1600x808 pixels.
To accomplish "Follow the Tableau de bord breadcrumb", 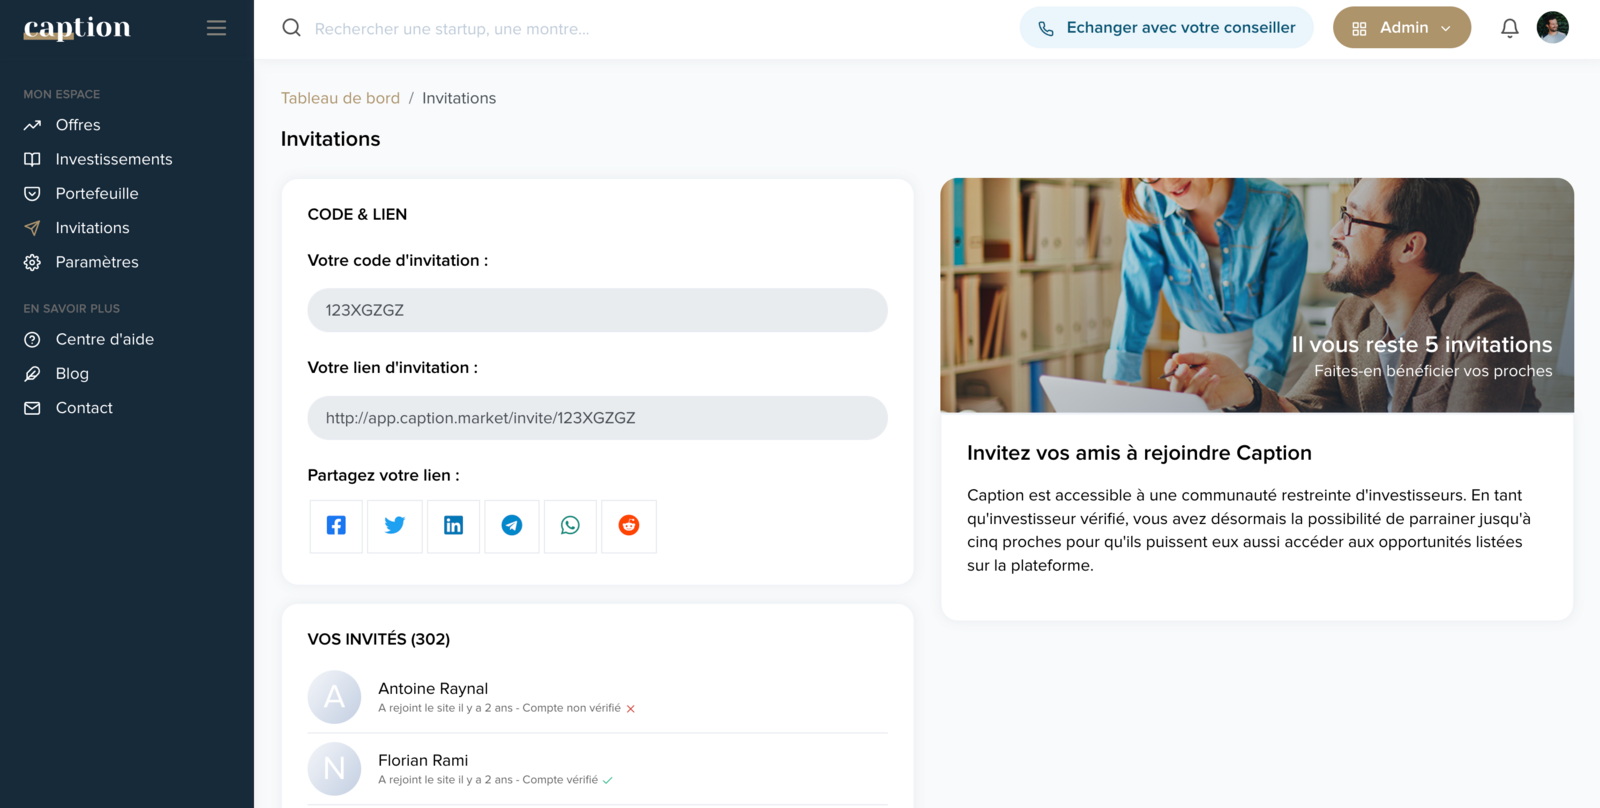I will 340,98.
